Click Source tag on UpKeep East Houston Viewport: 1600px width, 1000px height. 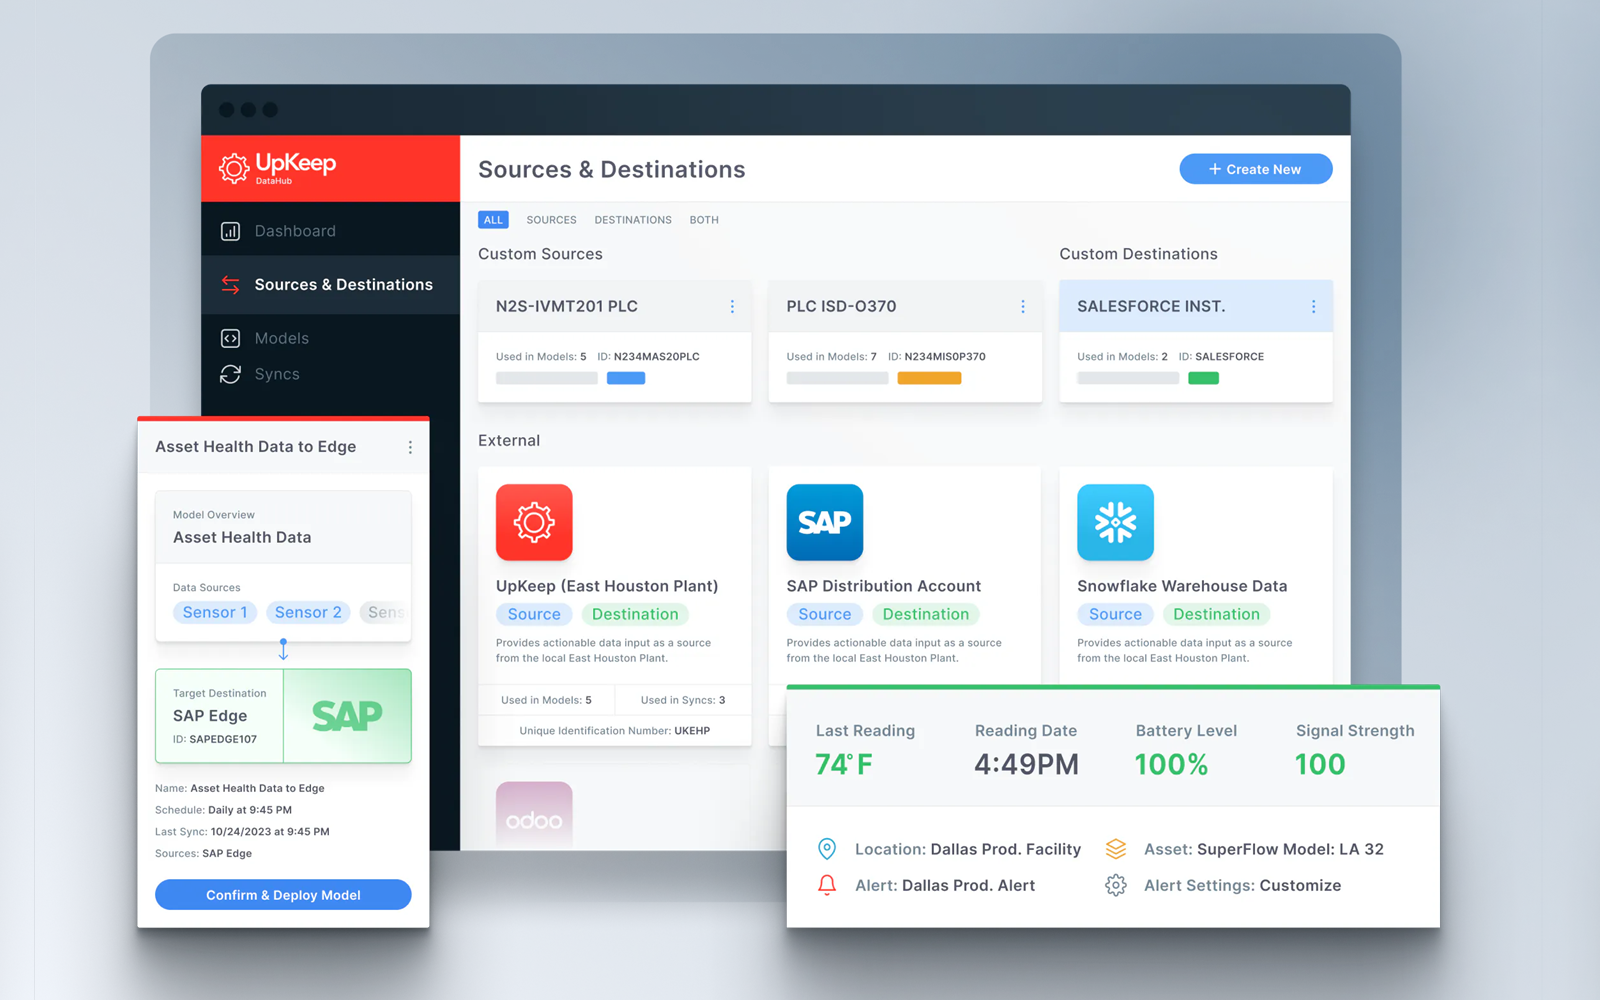point(534,614)
